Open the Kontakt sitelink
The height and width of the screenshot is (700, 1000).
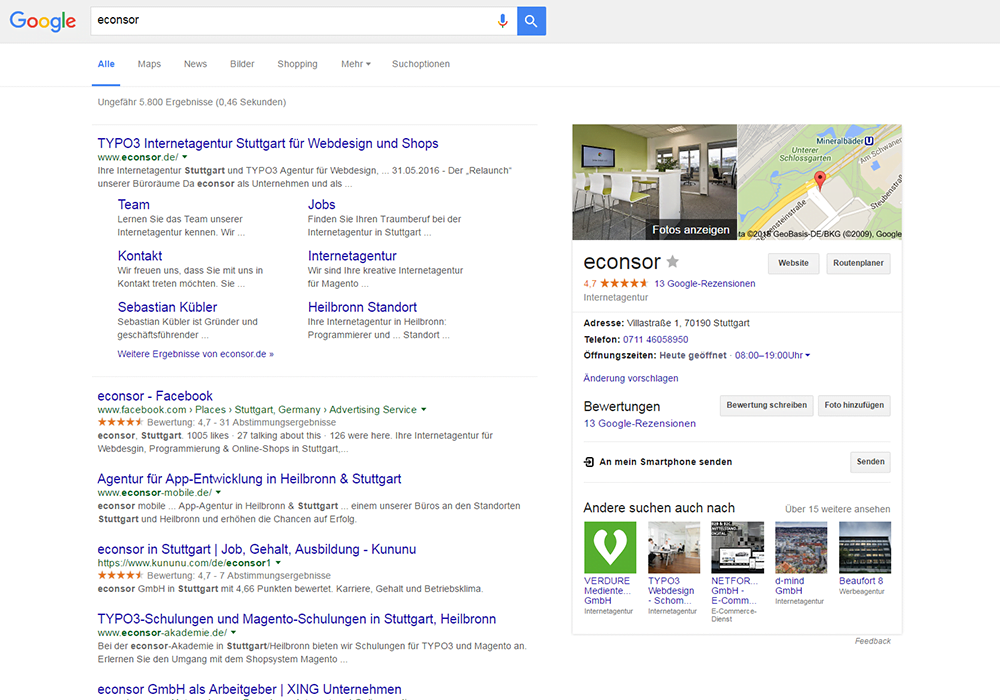(x=140, y=256)
